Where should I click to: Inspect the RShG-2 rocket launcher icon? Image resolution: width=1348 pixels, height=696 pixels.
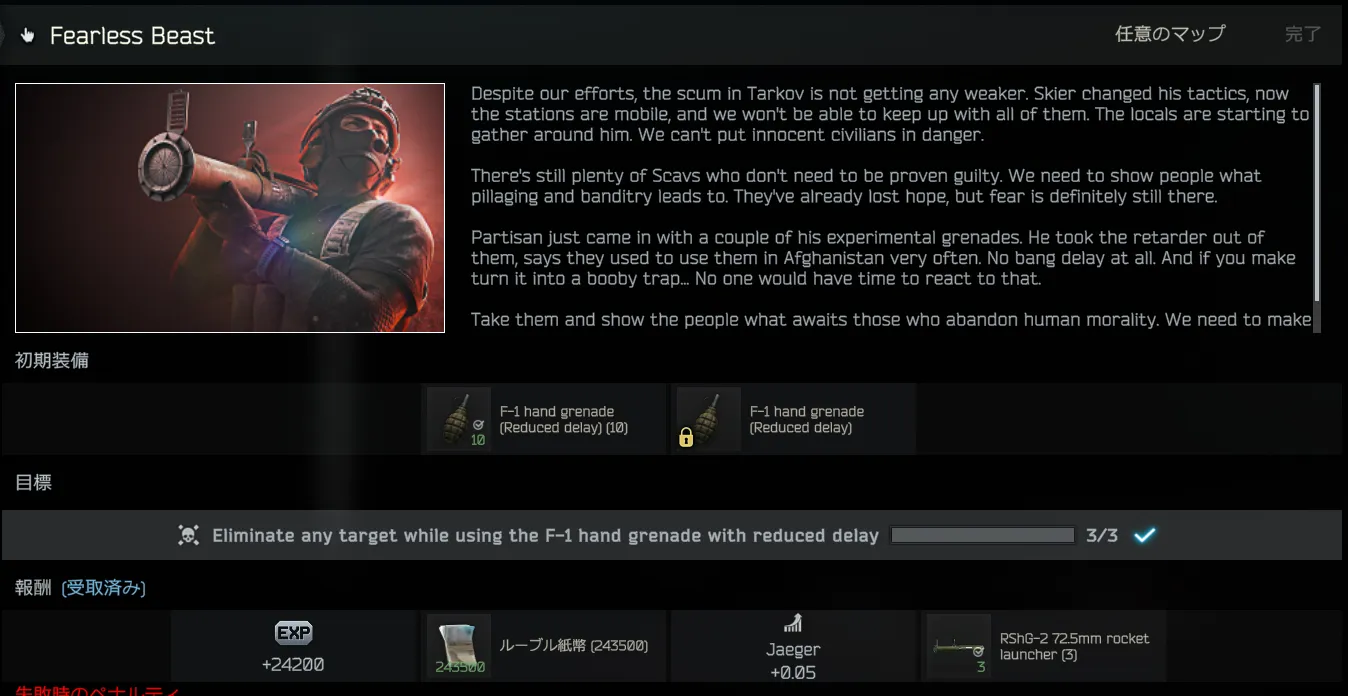tap(959, 646)
